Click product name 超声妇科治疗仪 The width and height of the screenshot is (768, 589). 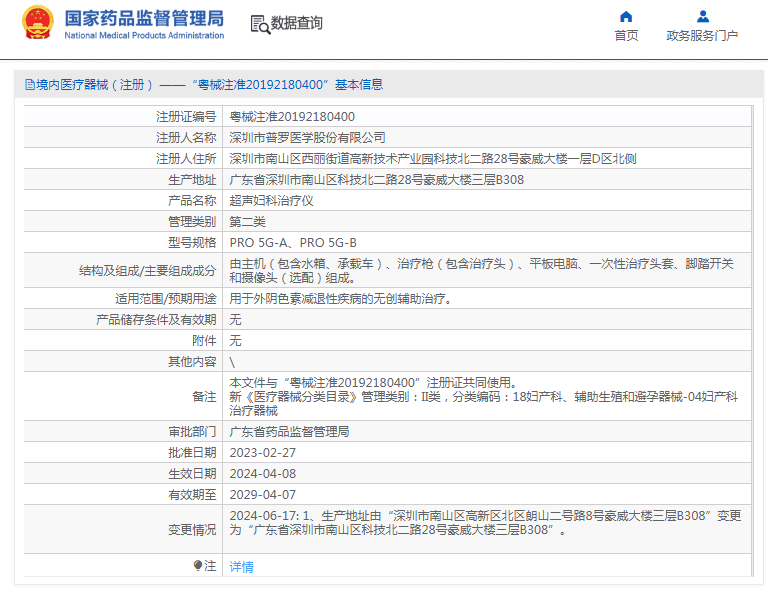271,201
